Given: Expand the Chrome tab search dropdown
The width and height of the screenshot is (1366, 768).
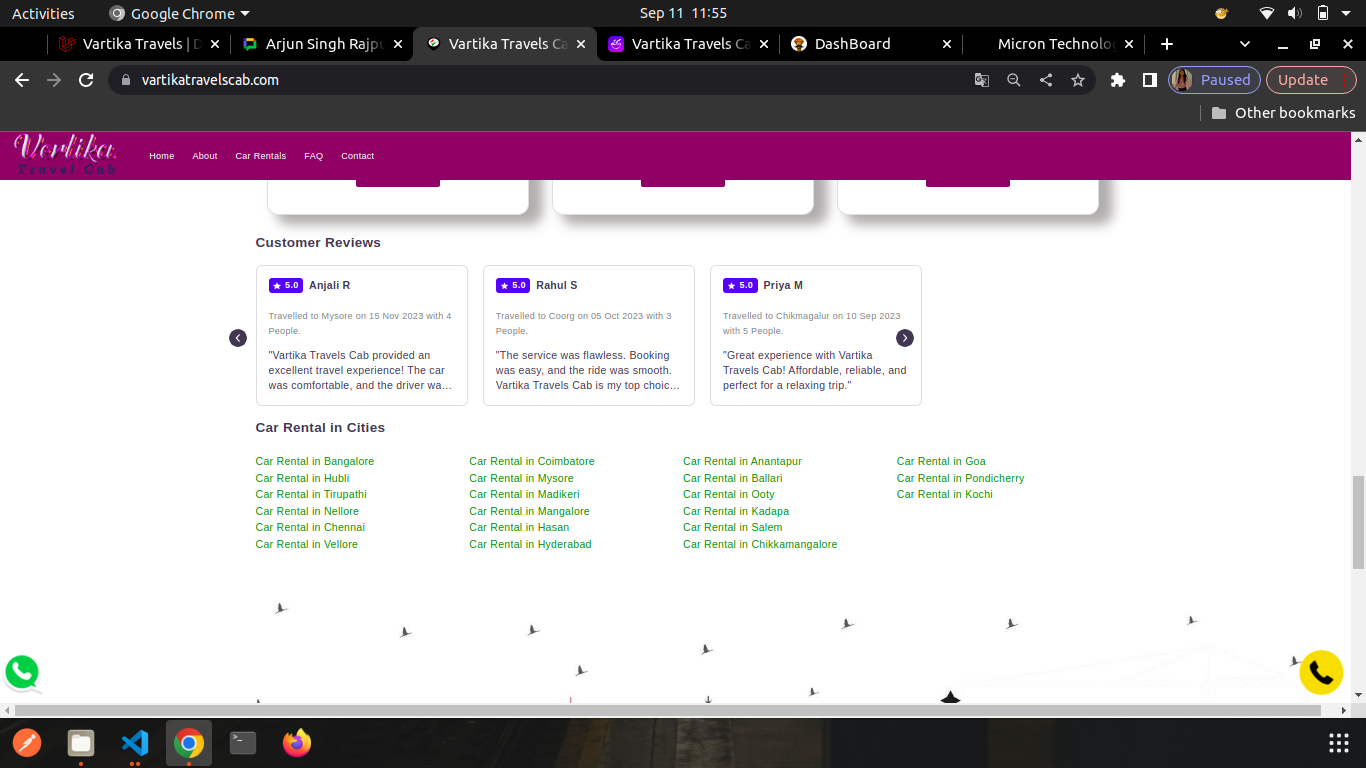Looking at the screenshot, I should 1245,44.
